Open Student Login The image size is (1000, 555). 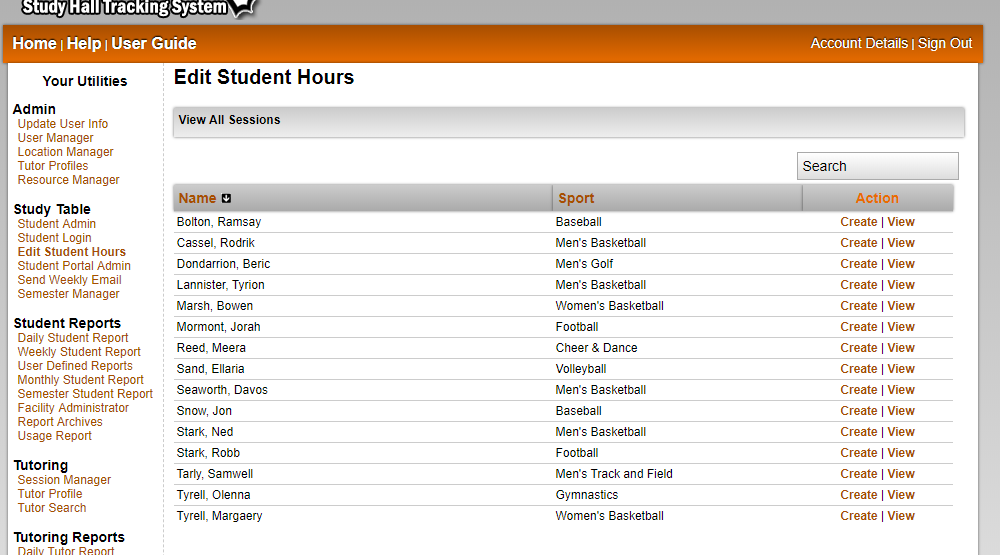tap(54, 238)
